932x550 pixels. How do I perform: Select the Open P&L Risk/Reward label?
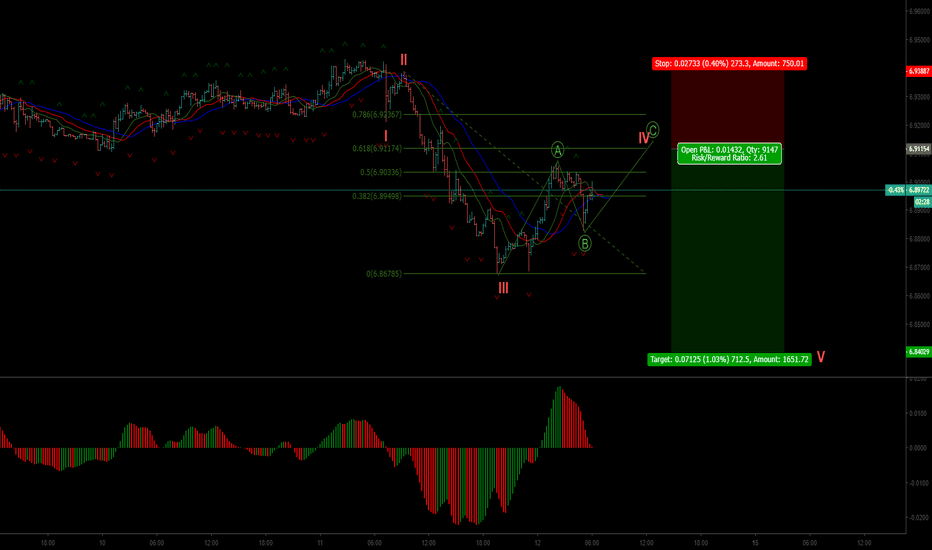pyautogui.click(x=729, y=154)
